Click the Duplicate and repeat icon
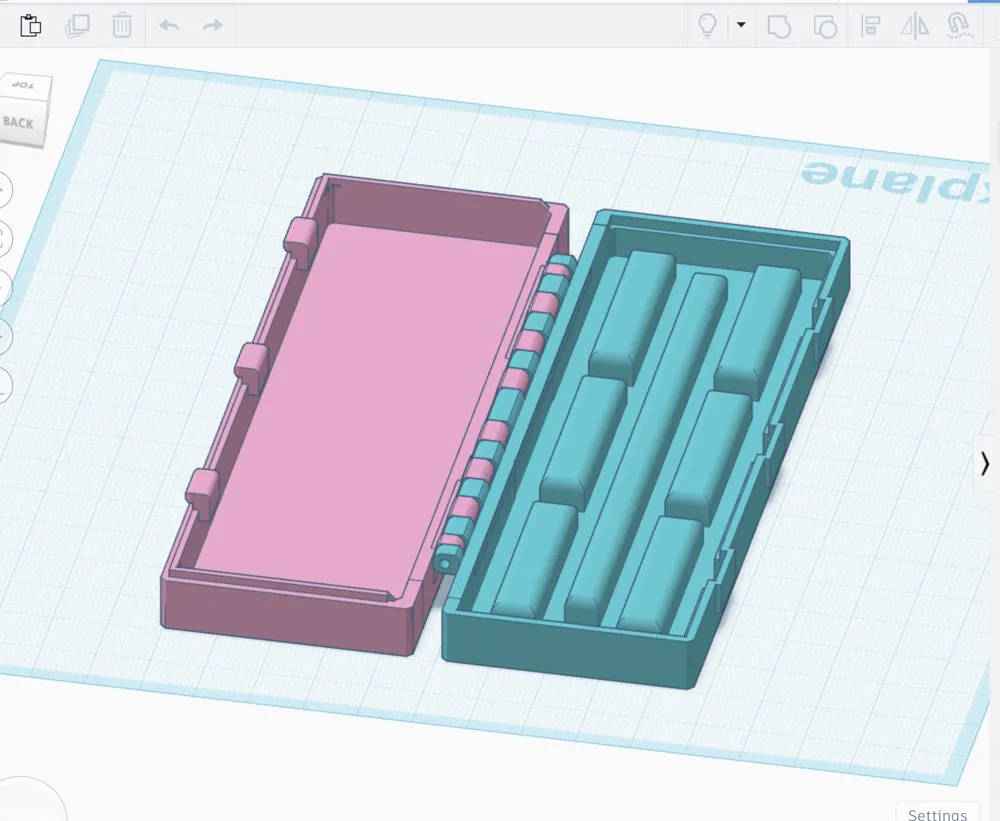The height and width of the screenshot is (821, 1000). coord(77,26)
